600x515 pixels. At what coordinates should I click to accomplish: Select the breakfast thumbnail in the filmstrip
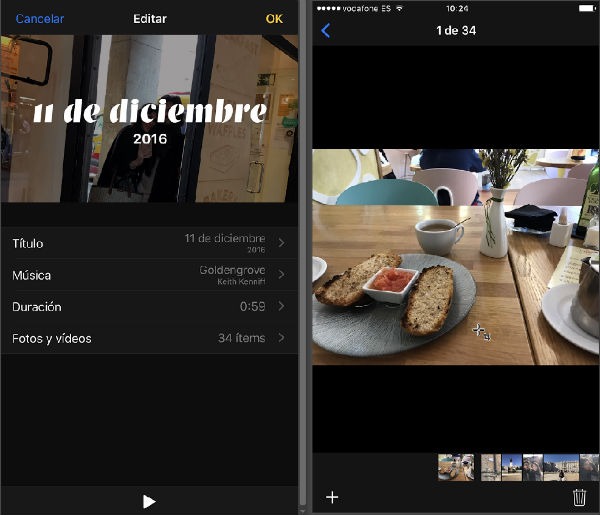click(456, 467)
